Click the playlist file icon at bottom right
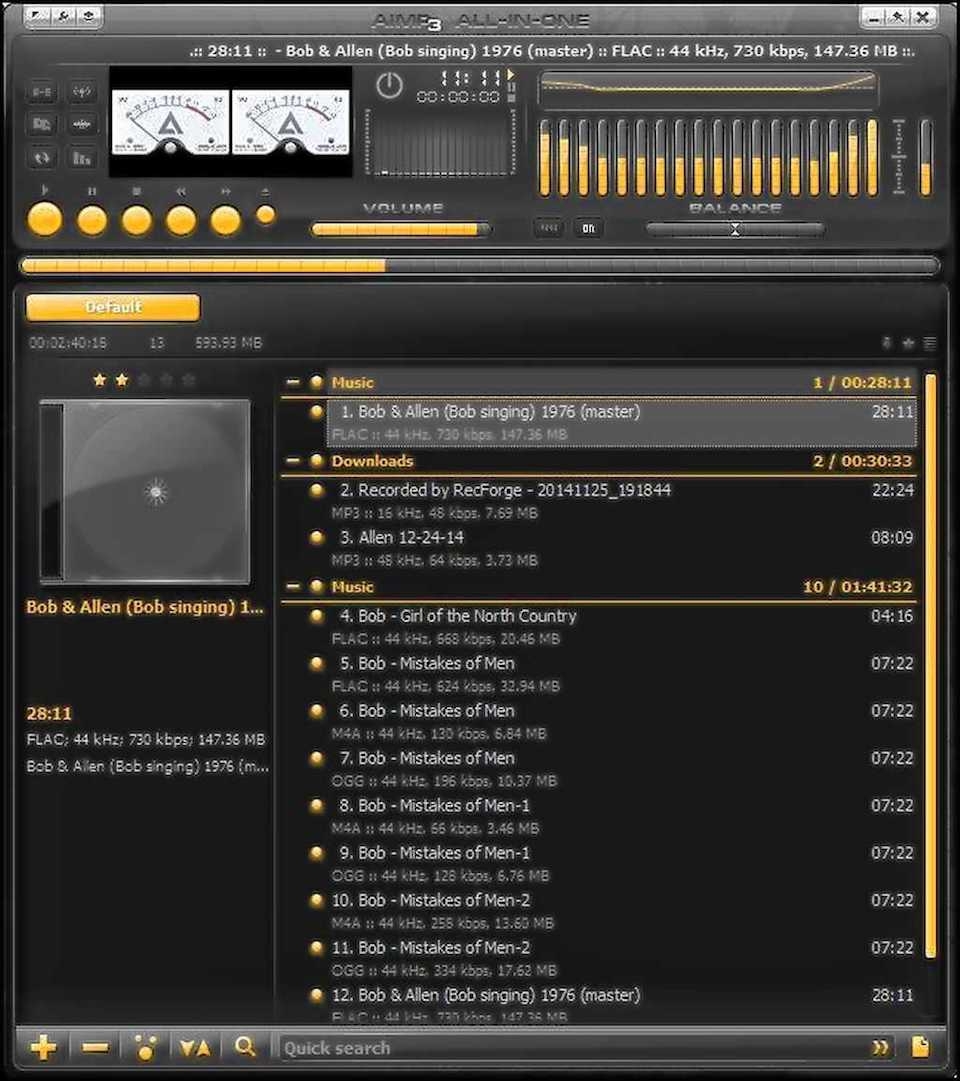 coord(920,1047)
